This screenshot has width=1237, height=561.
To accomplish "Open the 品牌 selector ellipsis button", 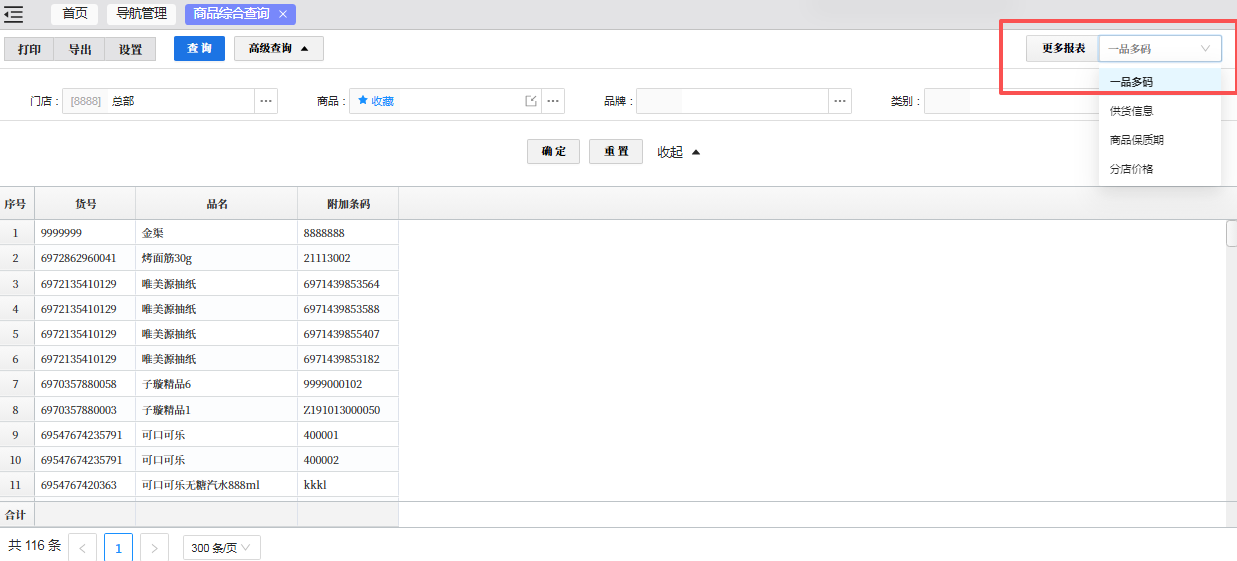I will click(840, 101).
